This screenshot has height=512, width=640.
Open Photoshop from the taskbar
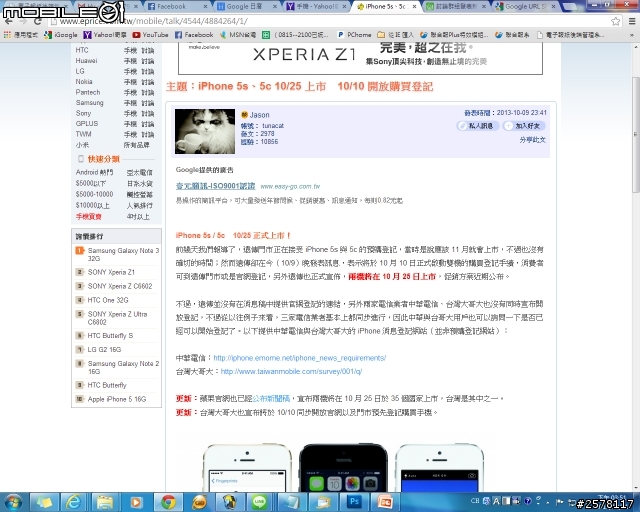(x=354, y=502)
